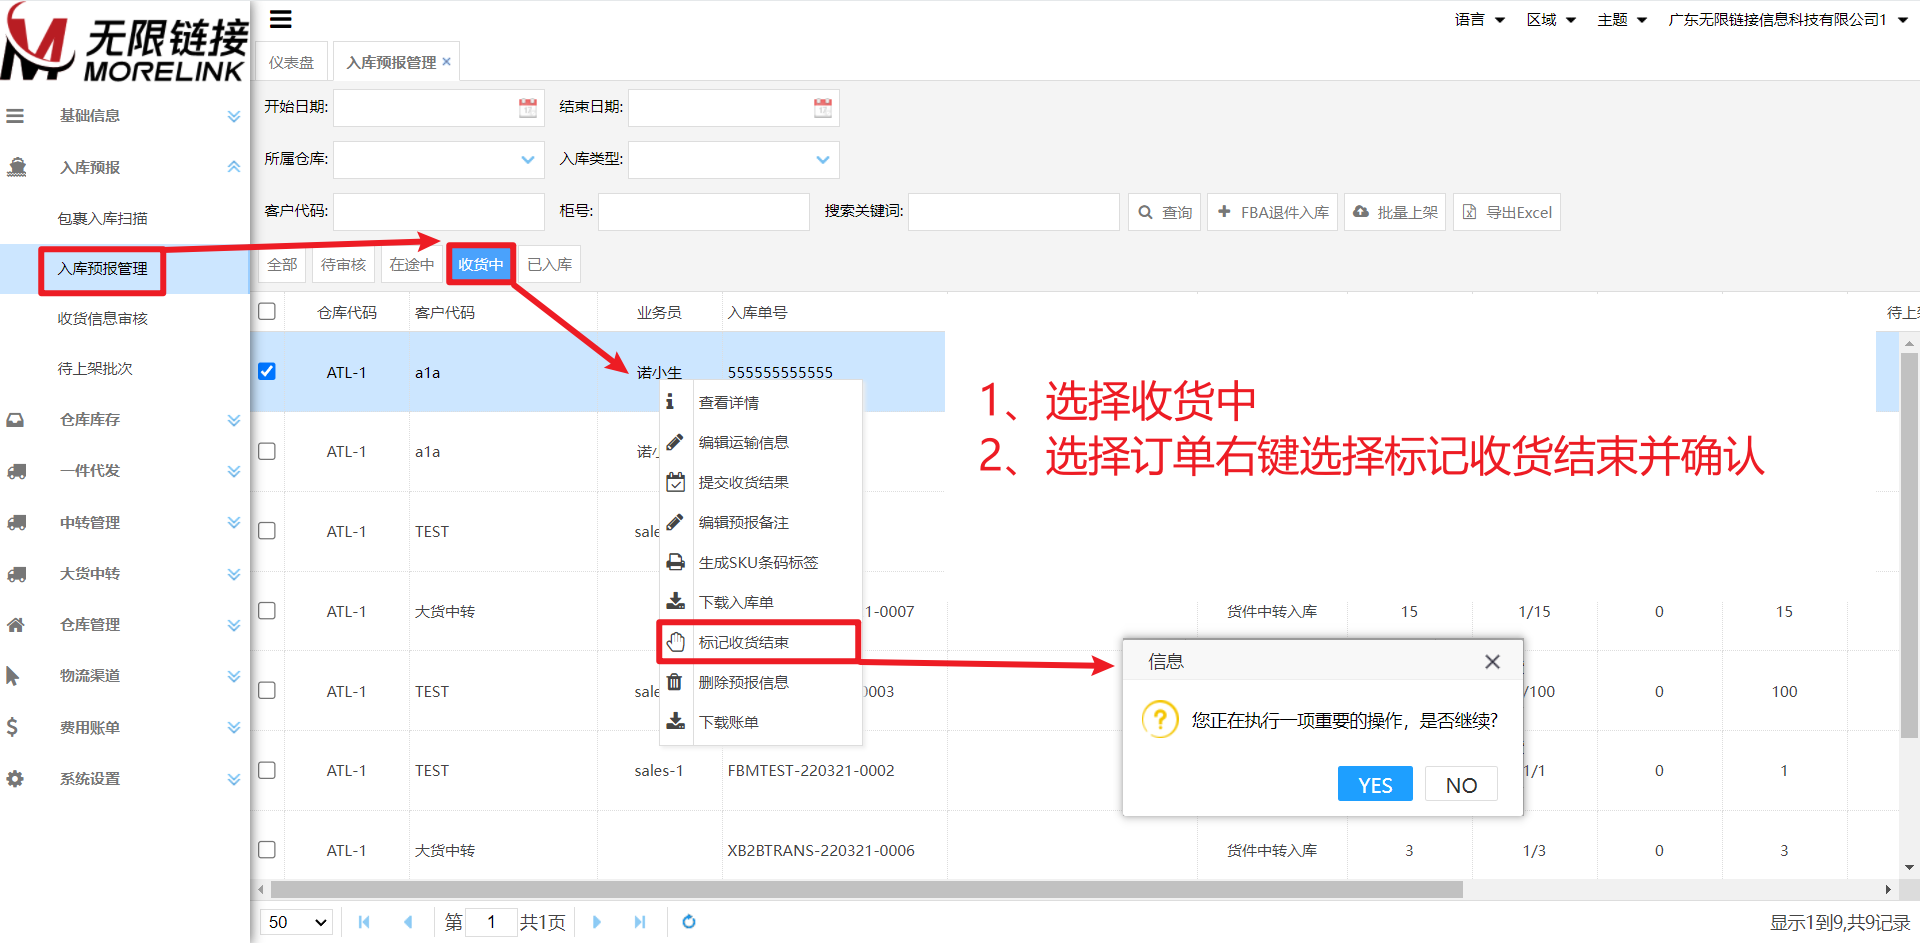Click the calendar-check icon beside 提交收货结果
This screenshot has width=1920, height=943.
point(675,482)
